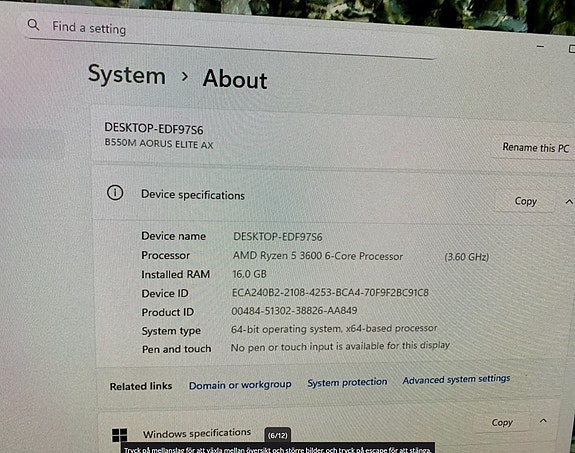This screenshot has height=453, width=575.
Task: Click the About breadcrumb title
Action: pos(235,79)
